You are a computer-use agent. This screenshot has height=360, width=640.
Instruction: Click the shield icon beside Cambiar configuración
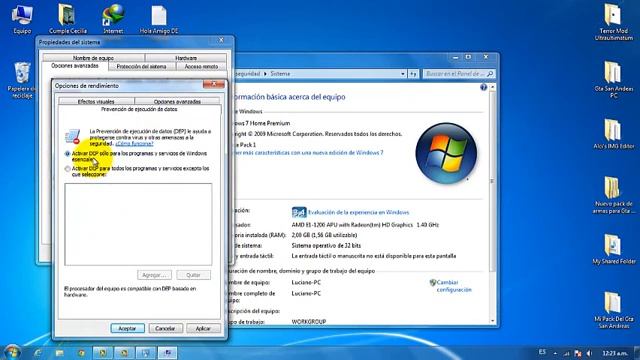click(433, 282)
